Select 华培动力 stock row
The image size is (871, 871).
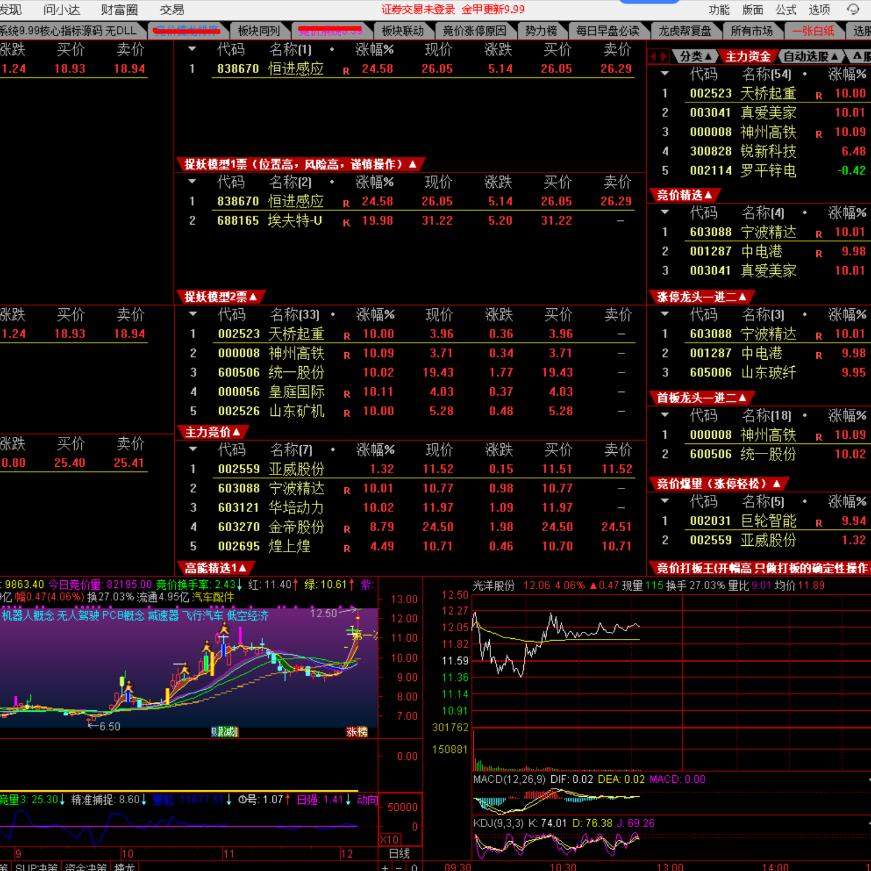411,507
